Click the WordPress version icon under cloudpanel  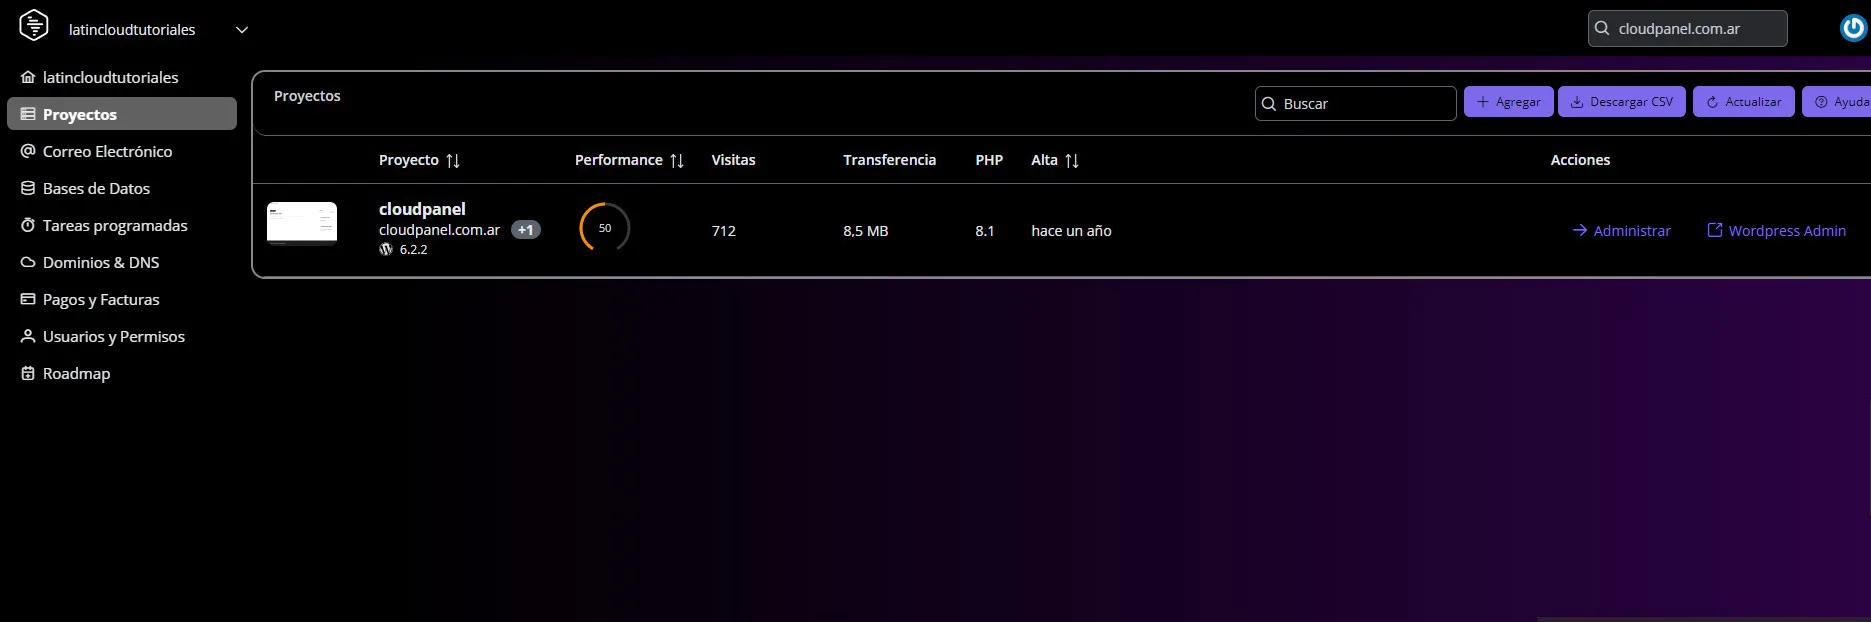[386, 249]
